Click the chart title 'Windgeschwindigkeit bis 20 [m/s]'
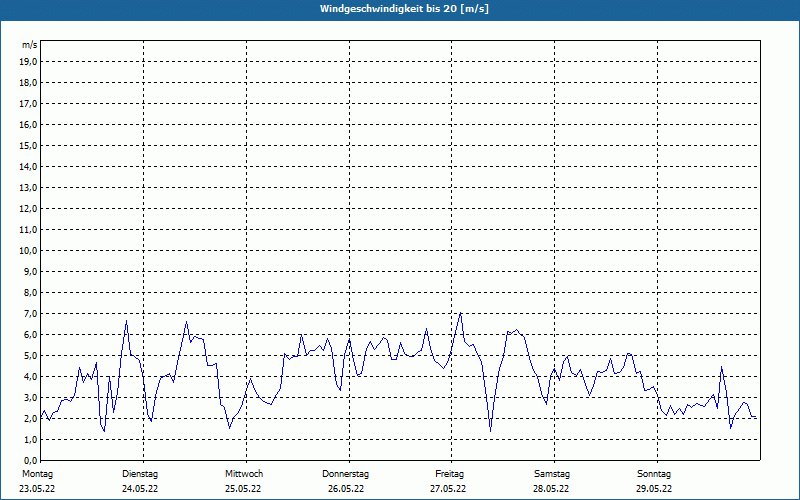 (x=404, y=9)
